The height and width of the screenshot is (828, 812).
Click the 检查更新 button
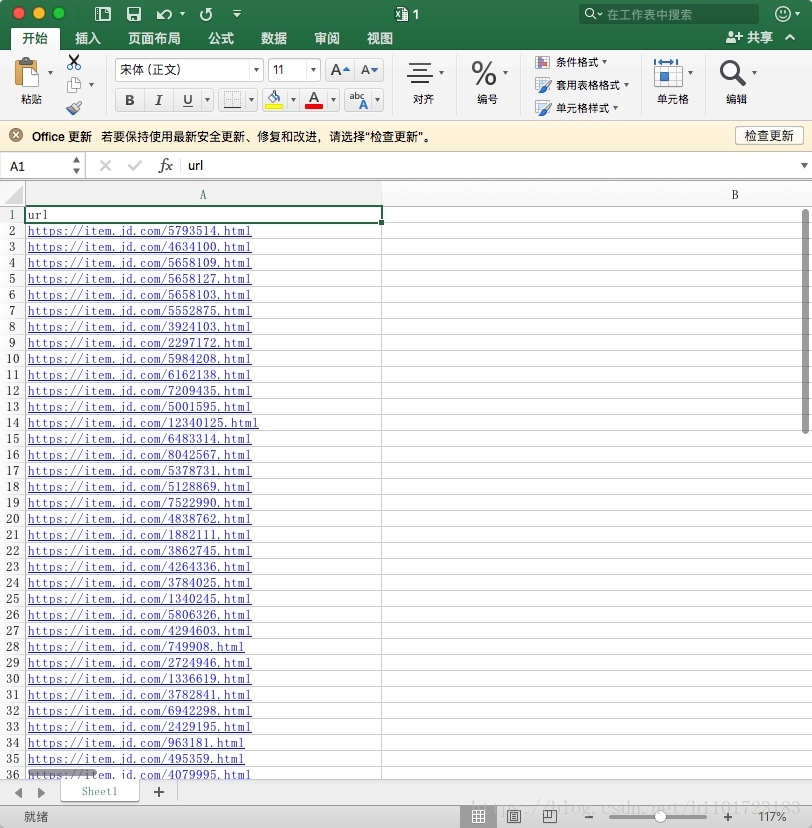tap(769, 136)
